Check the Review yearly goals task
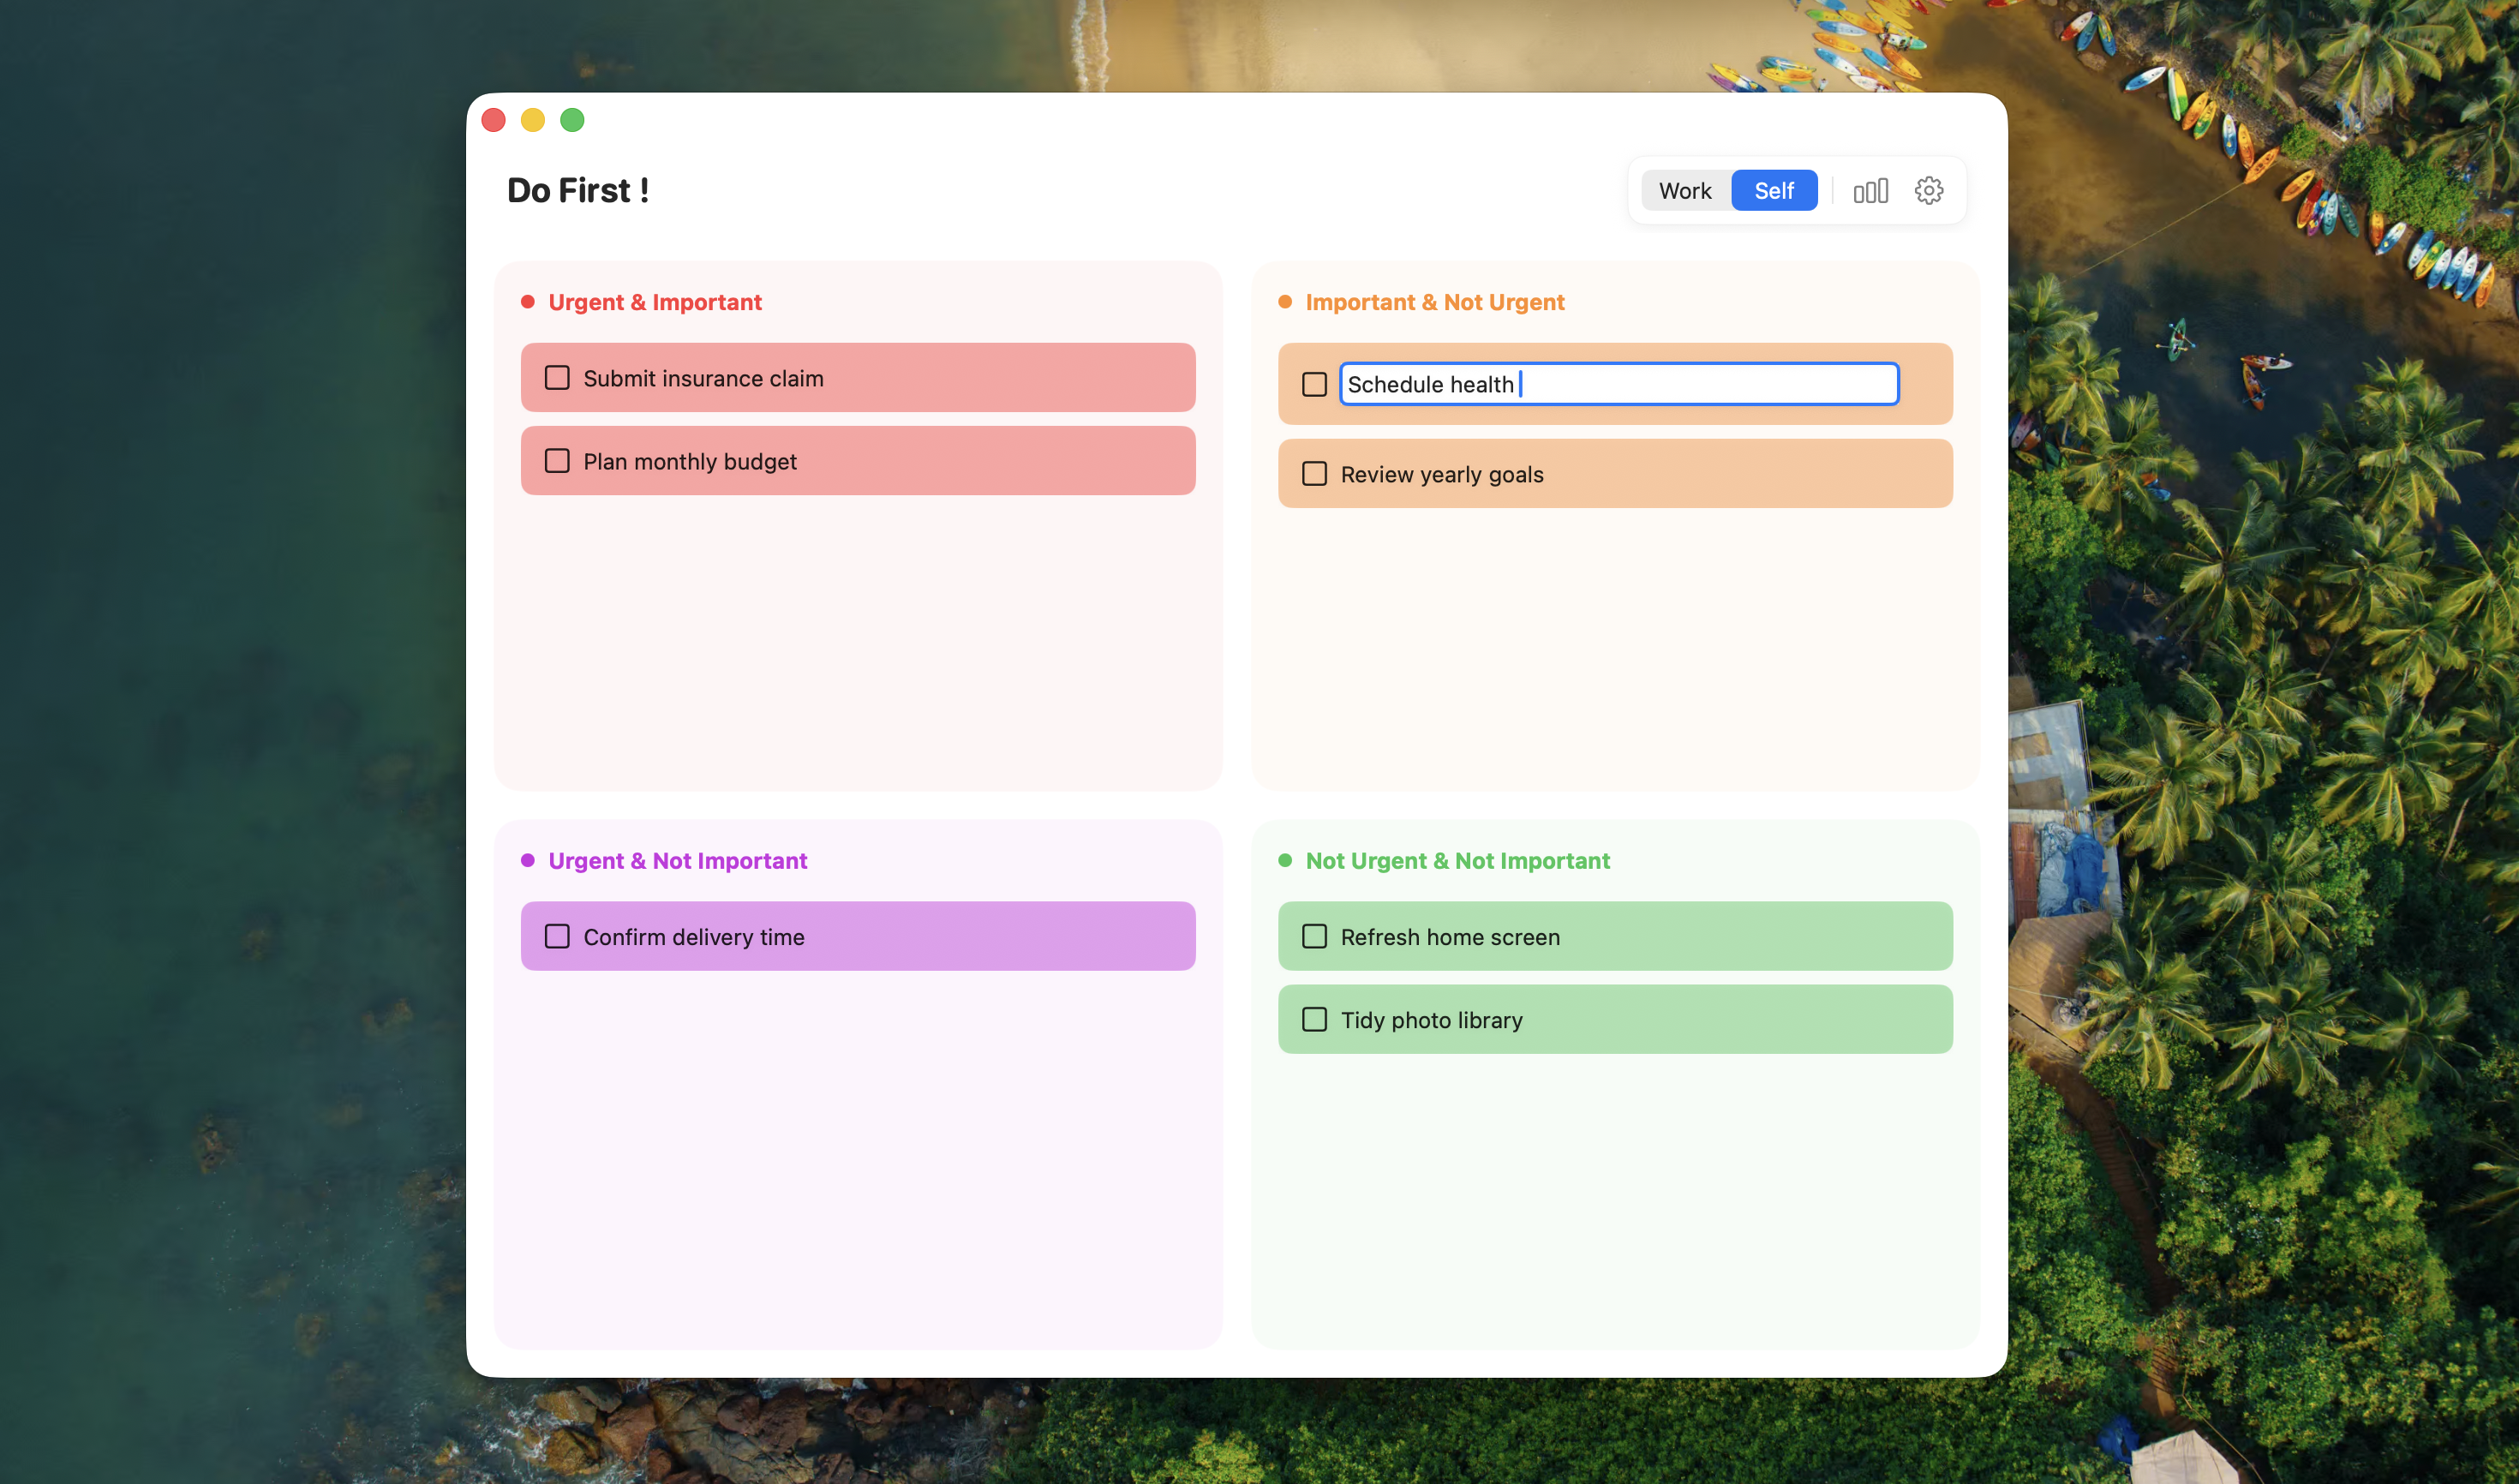This screenshot has height=1484, width=2519. pyautogui.click(x=1314, y=473)
